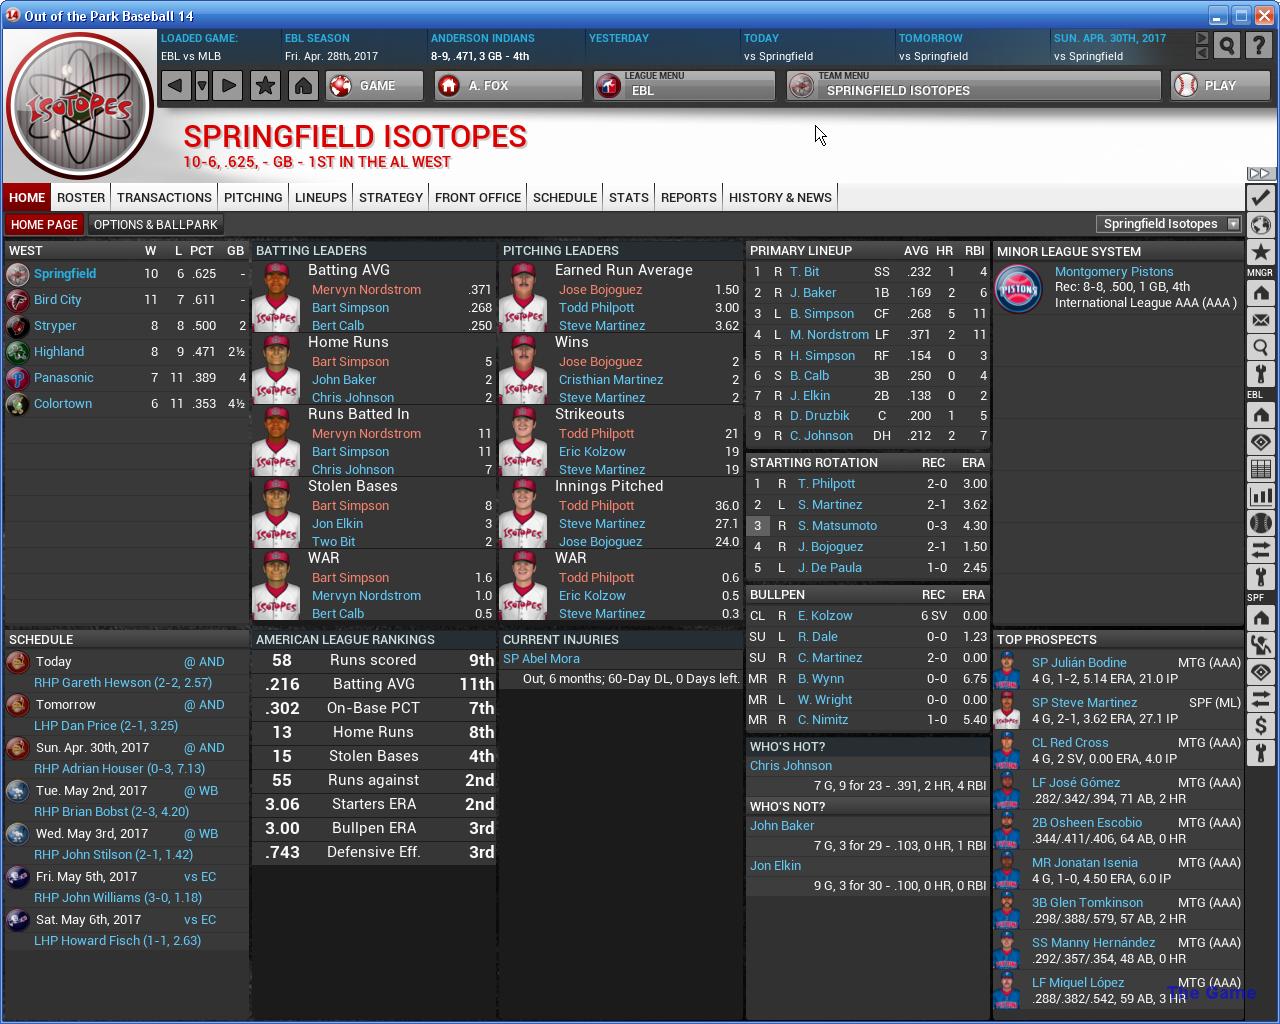
Task: Open the SPF transactions arrows icon
Action: tap(1260, 699)
